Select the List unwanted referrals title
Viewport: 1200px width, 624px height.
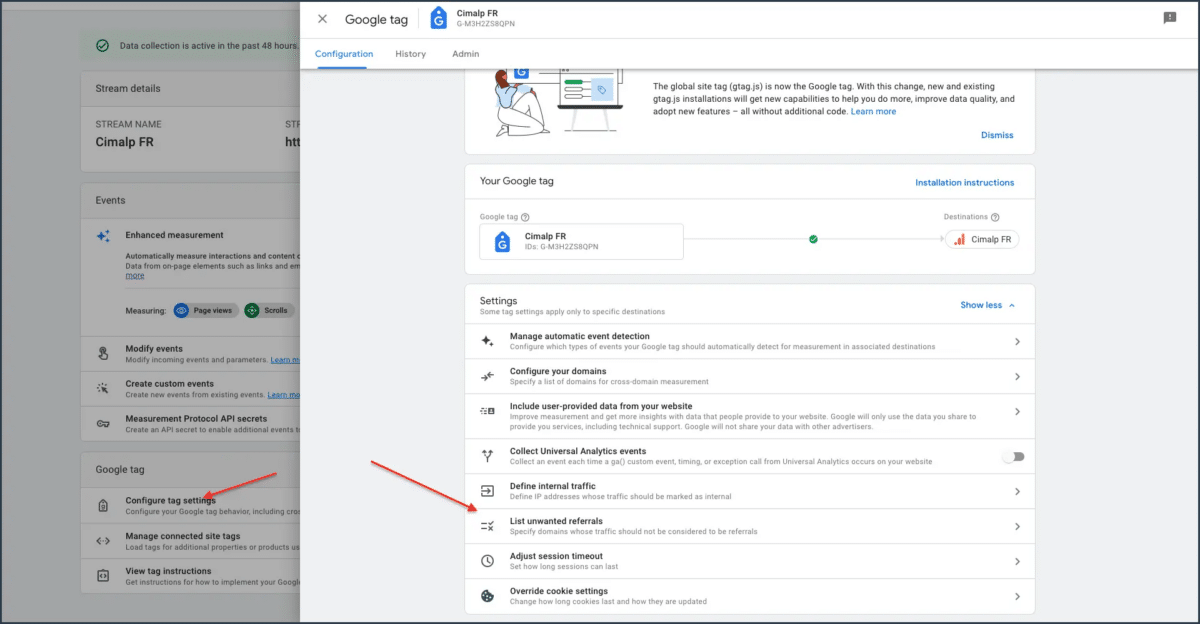point(556,521)
